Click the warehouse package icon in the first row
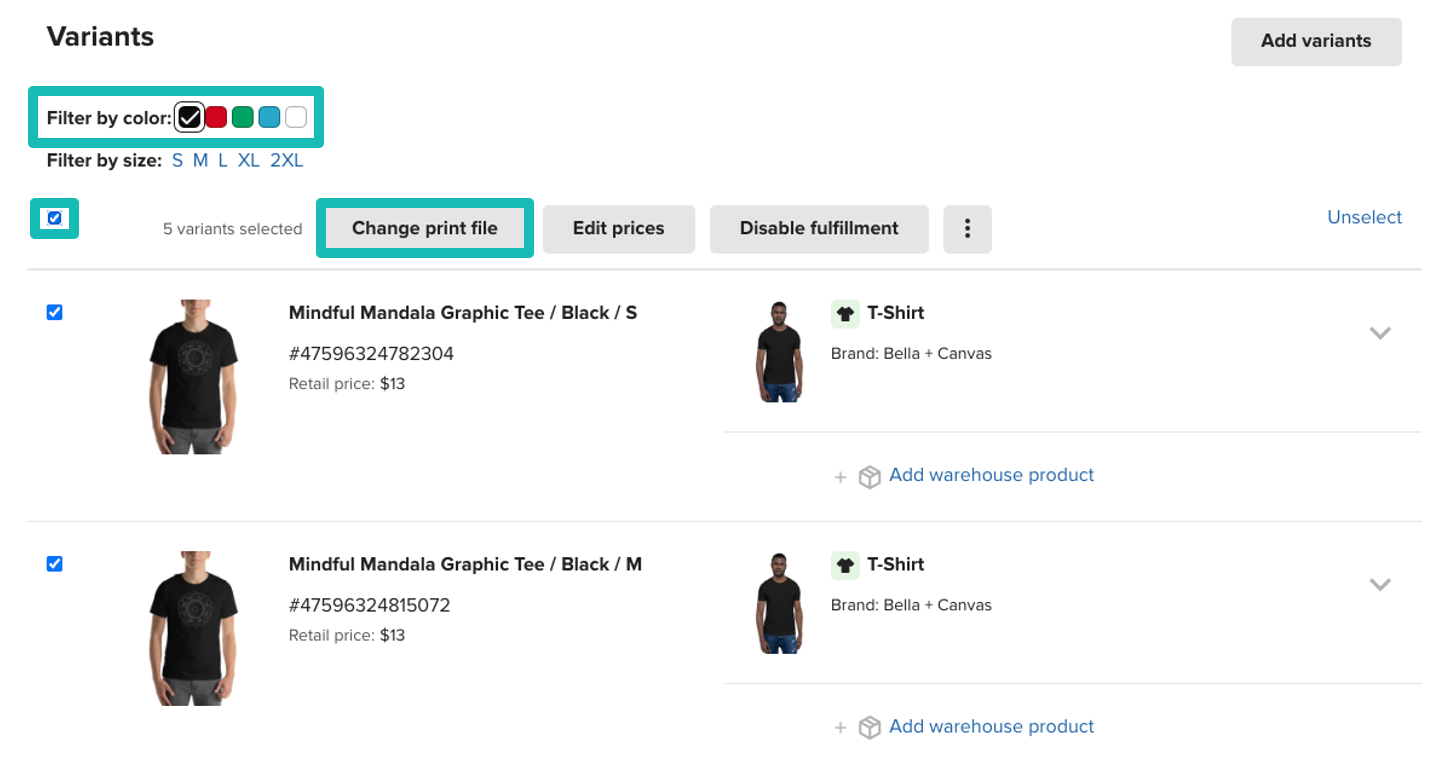Viewport: 1446px width, 761px height. click(869, 476)
